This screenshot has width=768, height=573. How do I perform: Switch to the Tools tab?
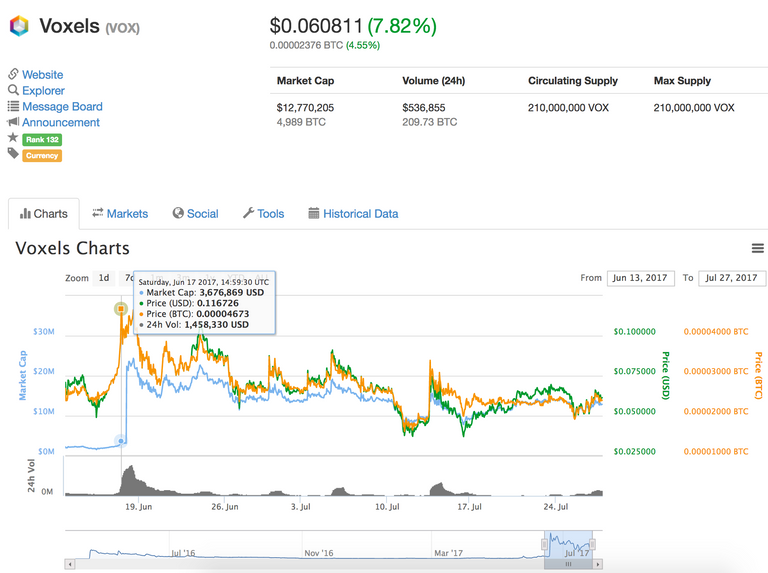(x=264, y=214)
